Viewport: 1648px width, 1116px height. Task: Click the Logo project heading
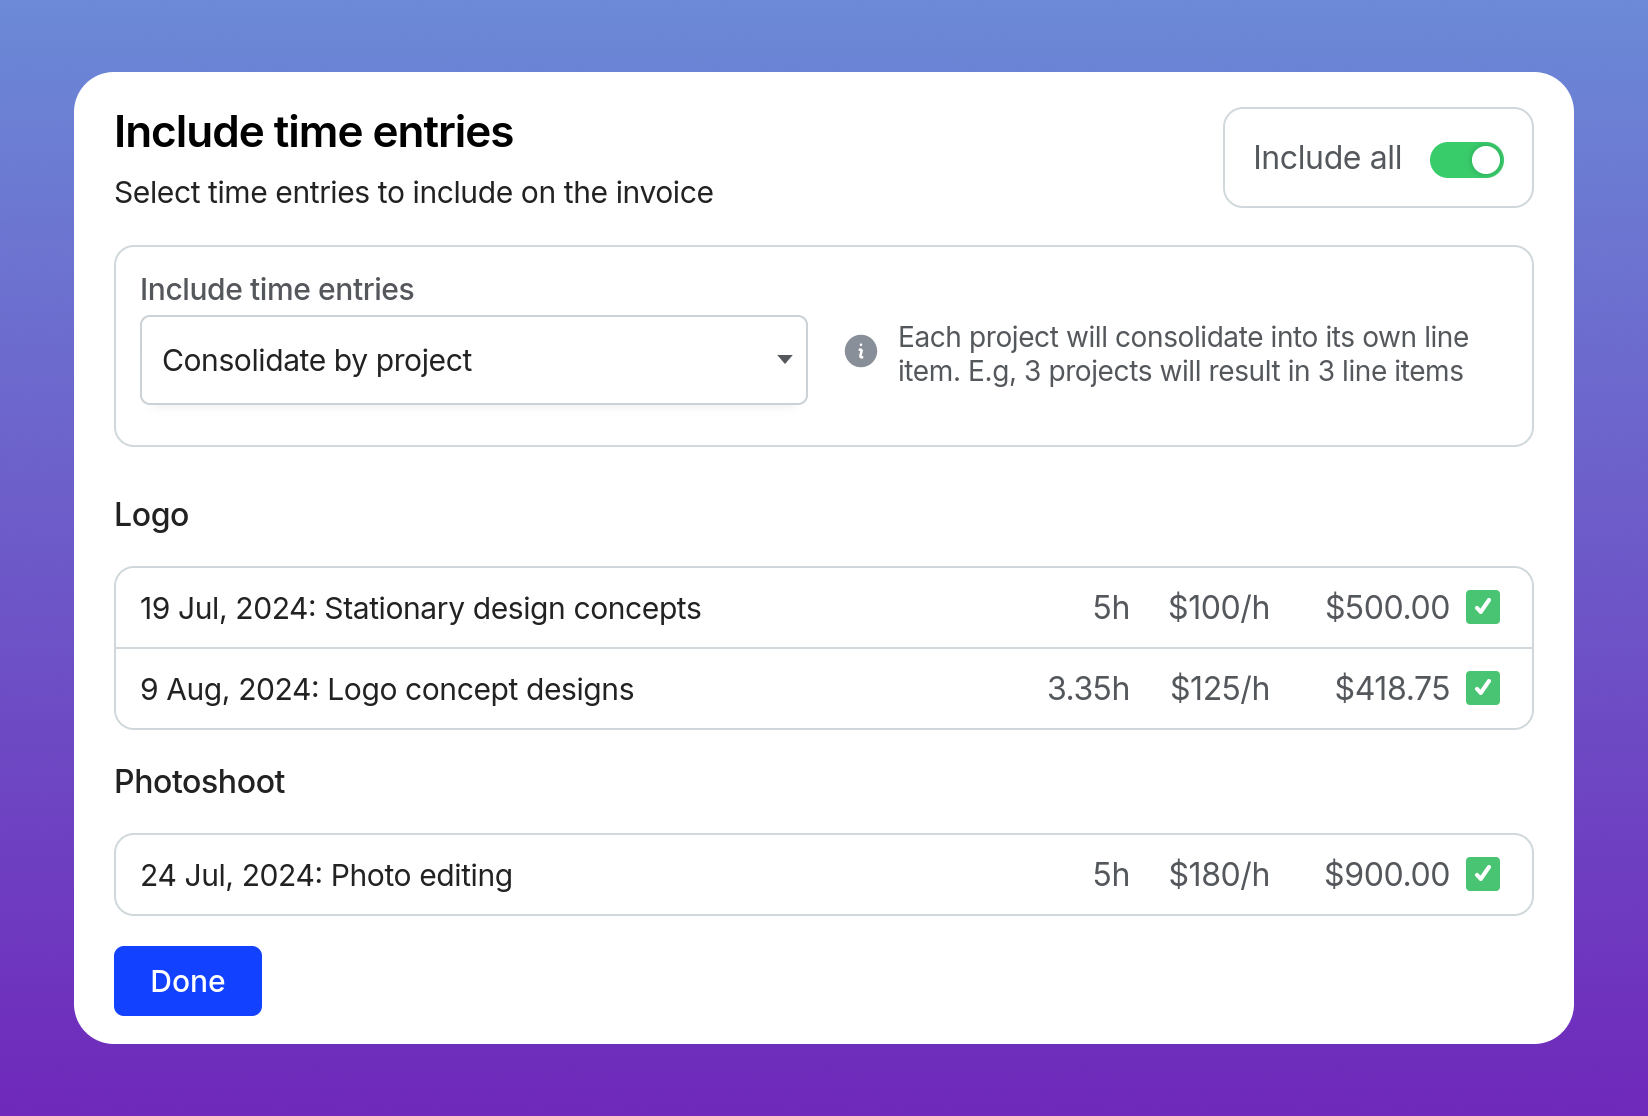152,515
